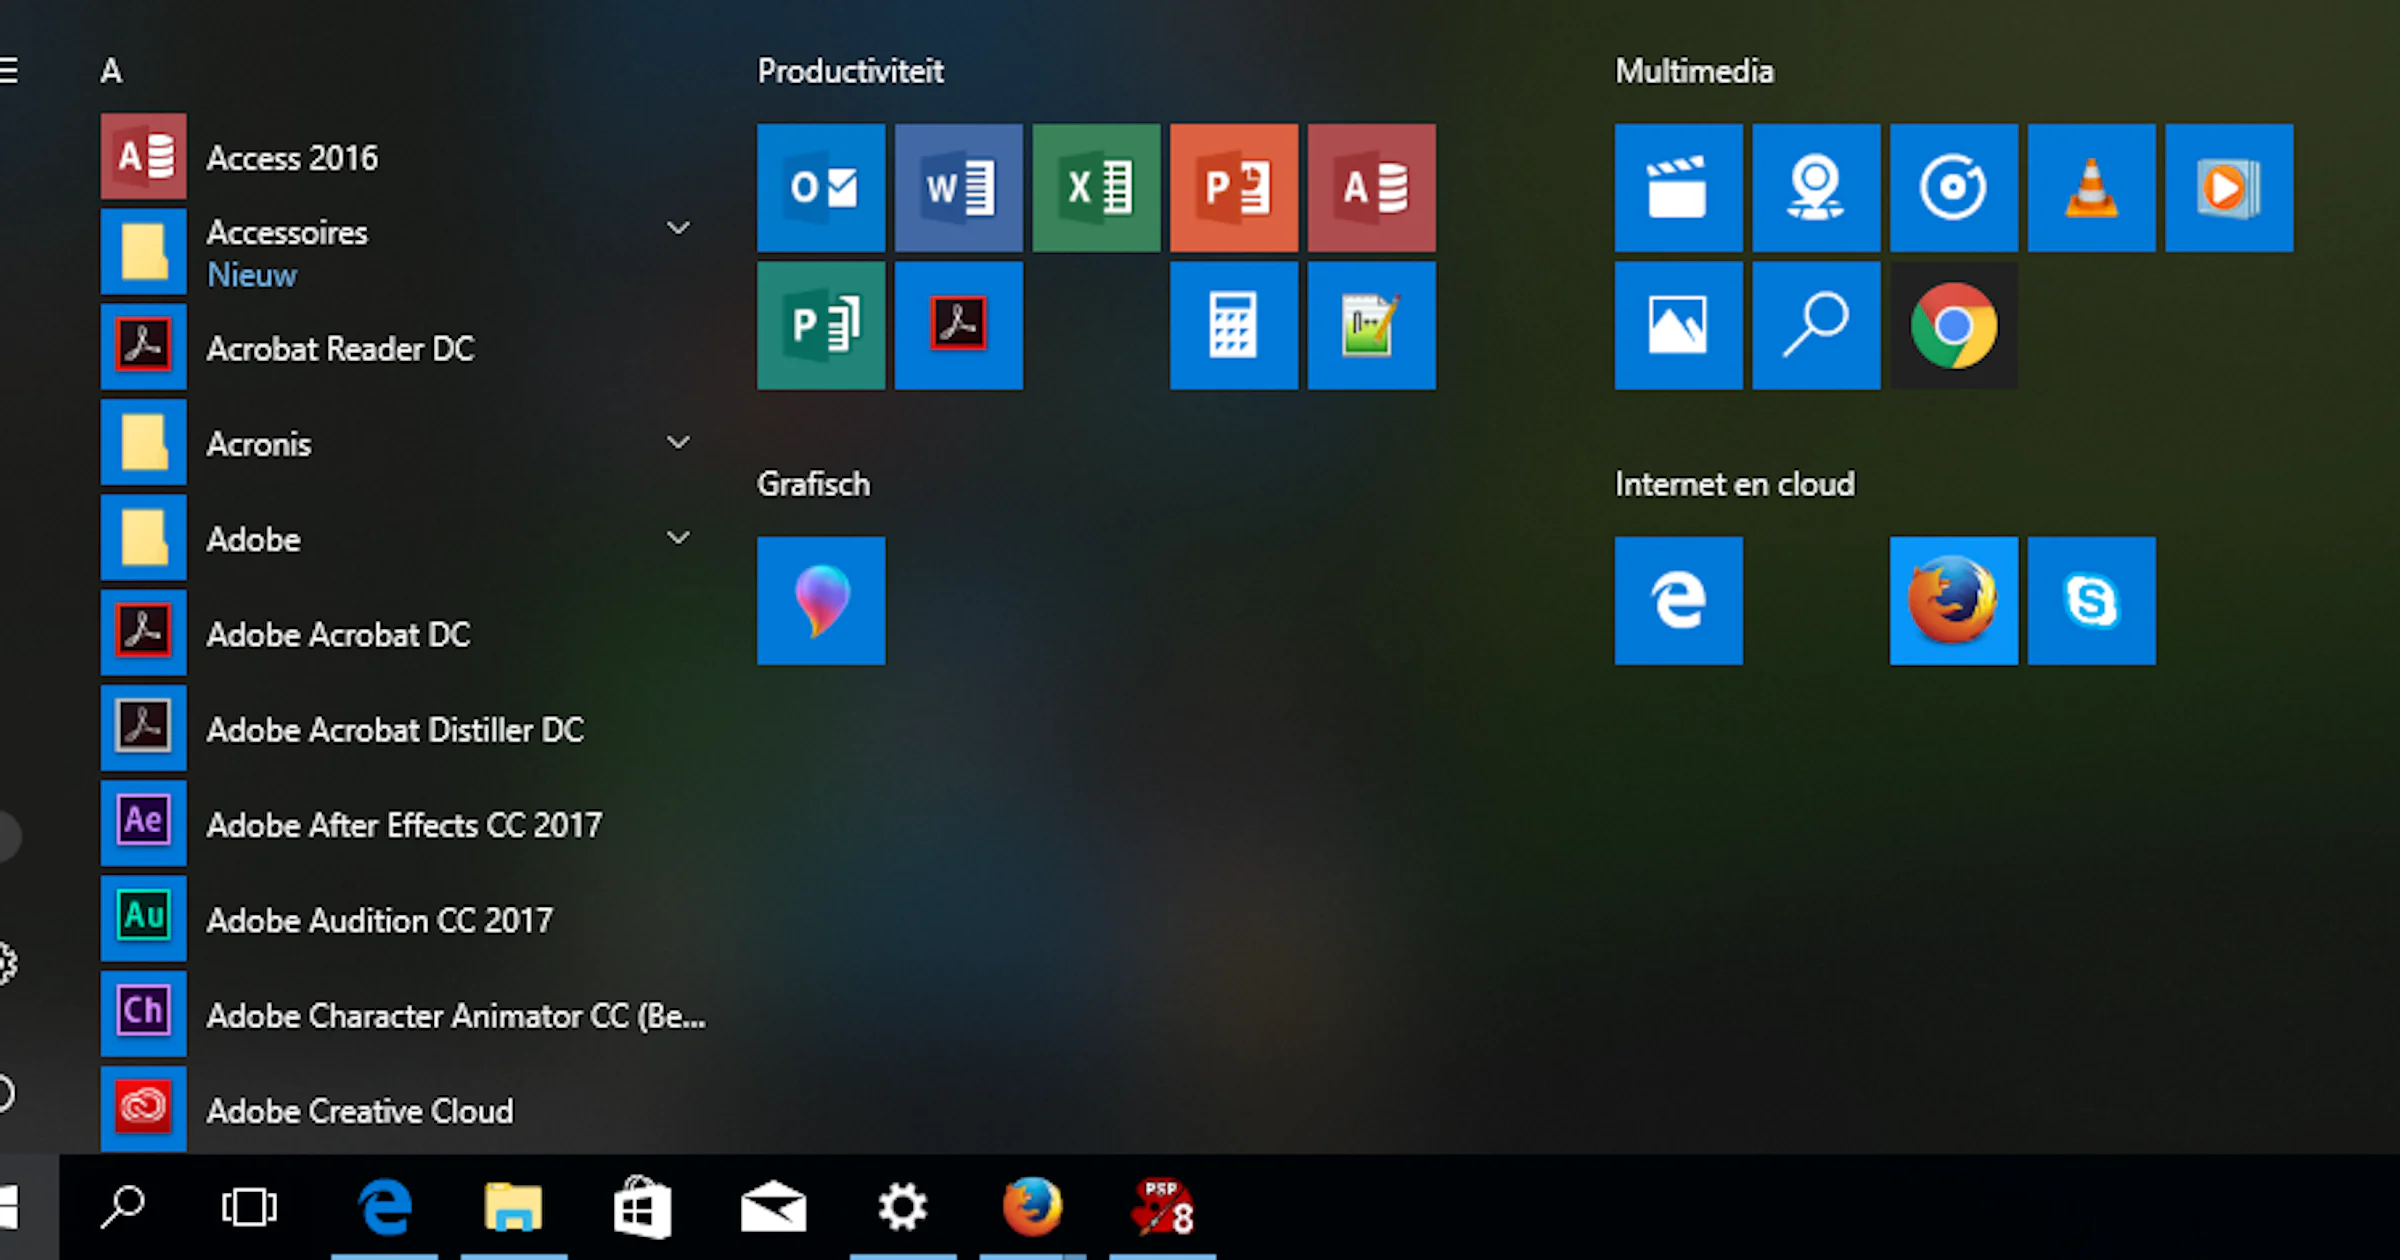Start PowerPoint from its tile
This screenshot has width=2400, height=1260.
coord(1233,188)
